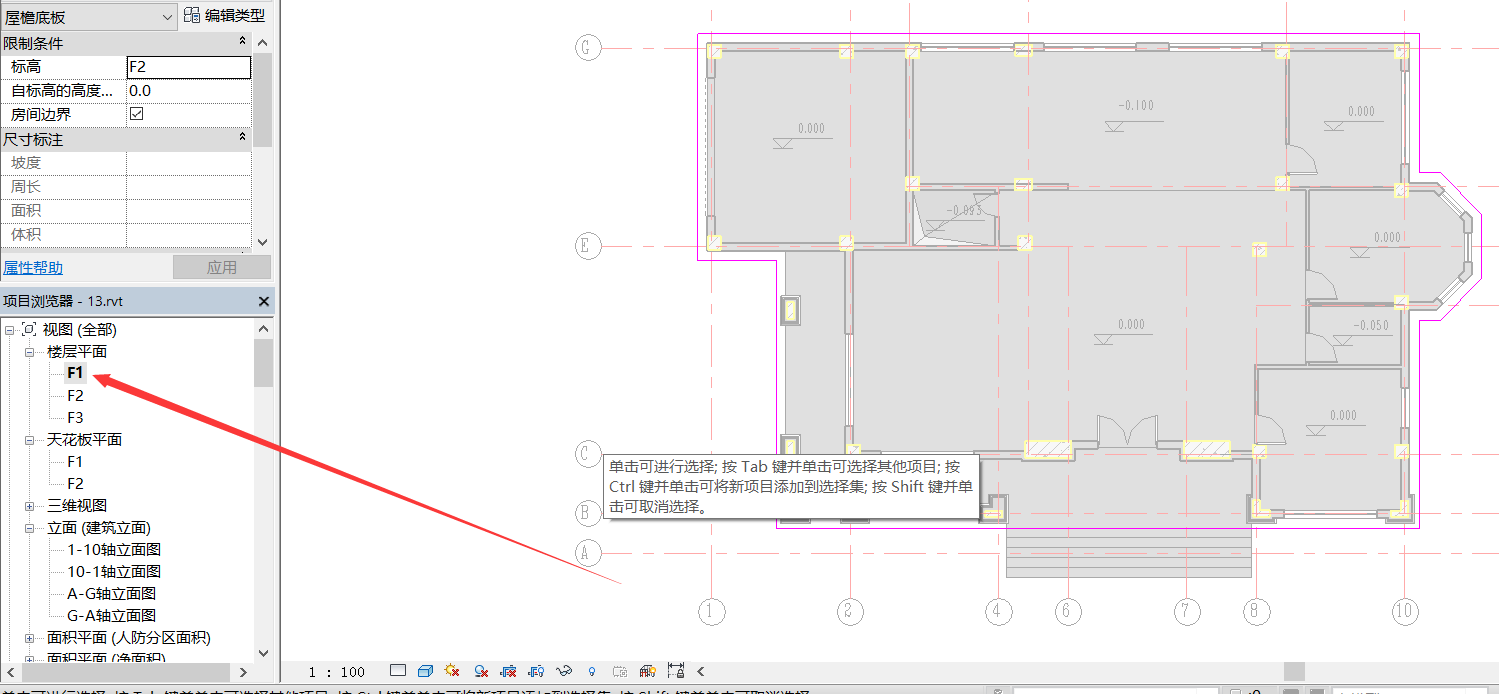
Task: Close the 项目浏览器 panel
Action: 264,301
